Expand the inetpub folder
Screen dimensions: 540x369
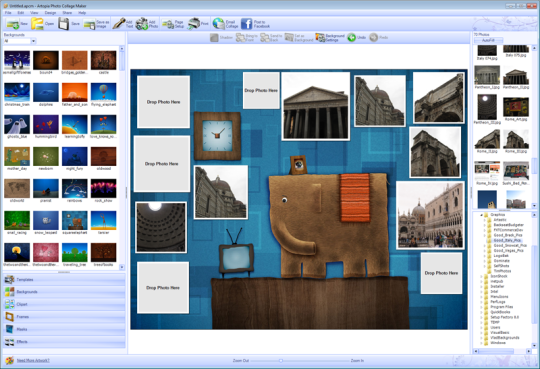click(481, 281)
